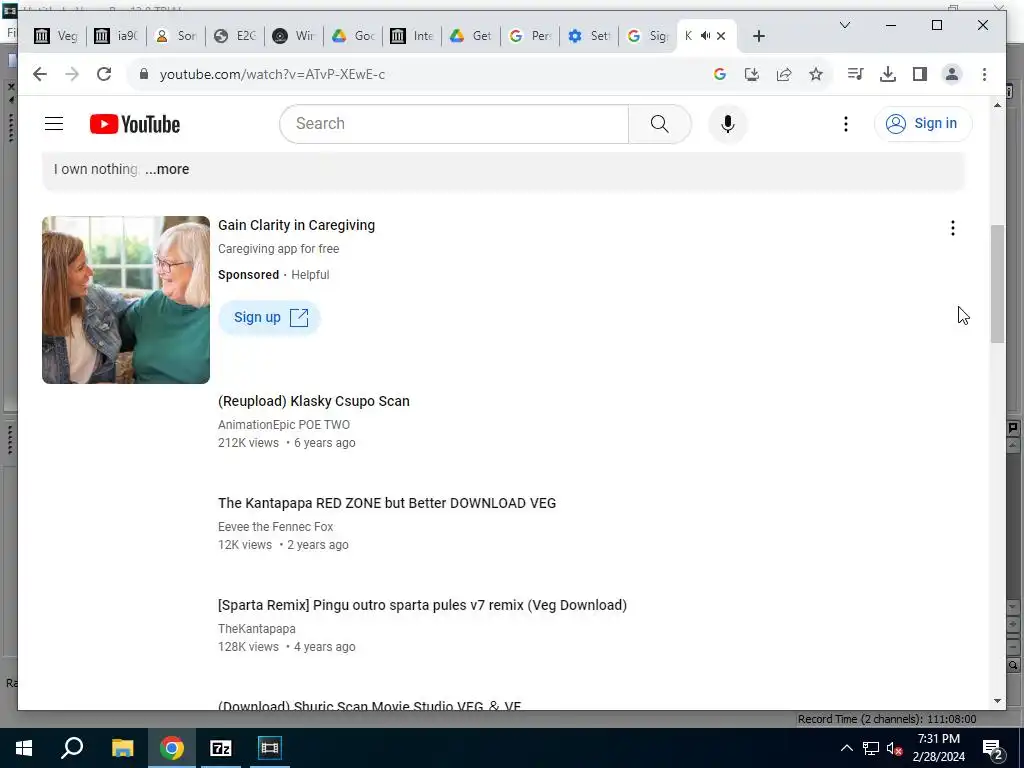Switch to the Sig tab

648,36
